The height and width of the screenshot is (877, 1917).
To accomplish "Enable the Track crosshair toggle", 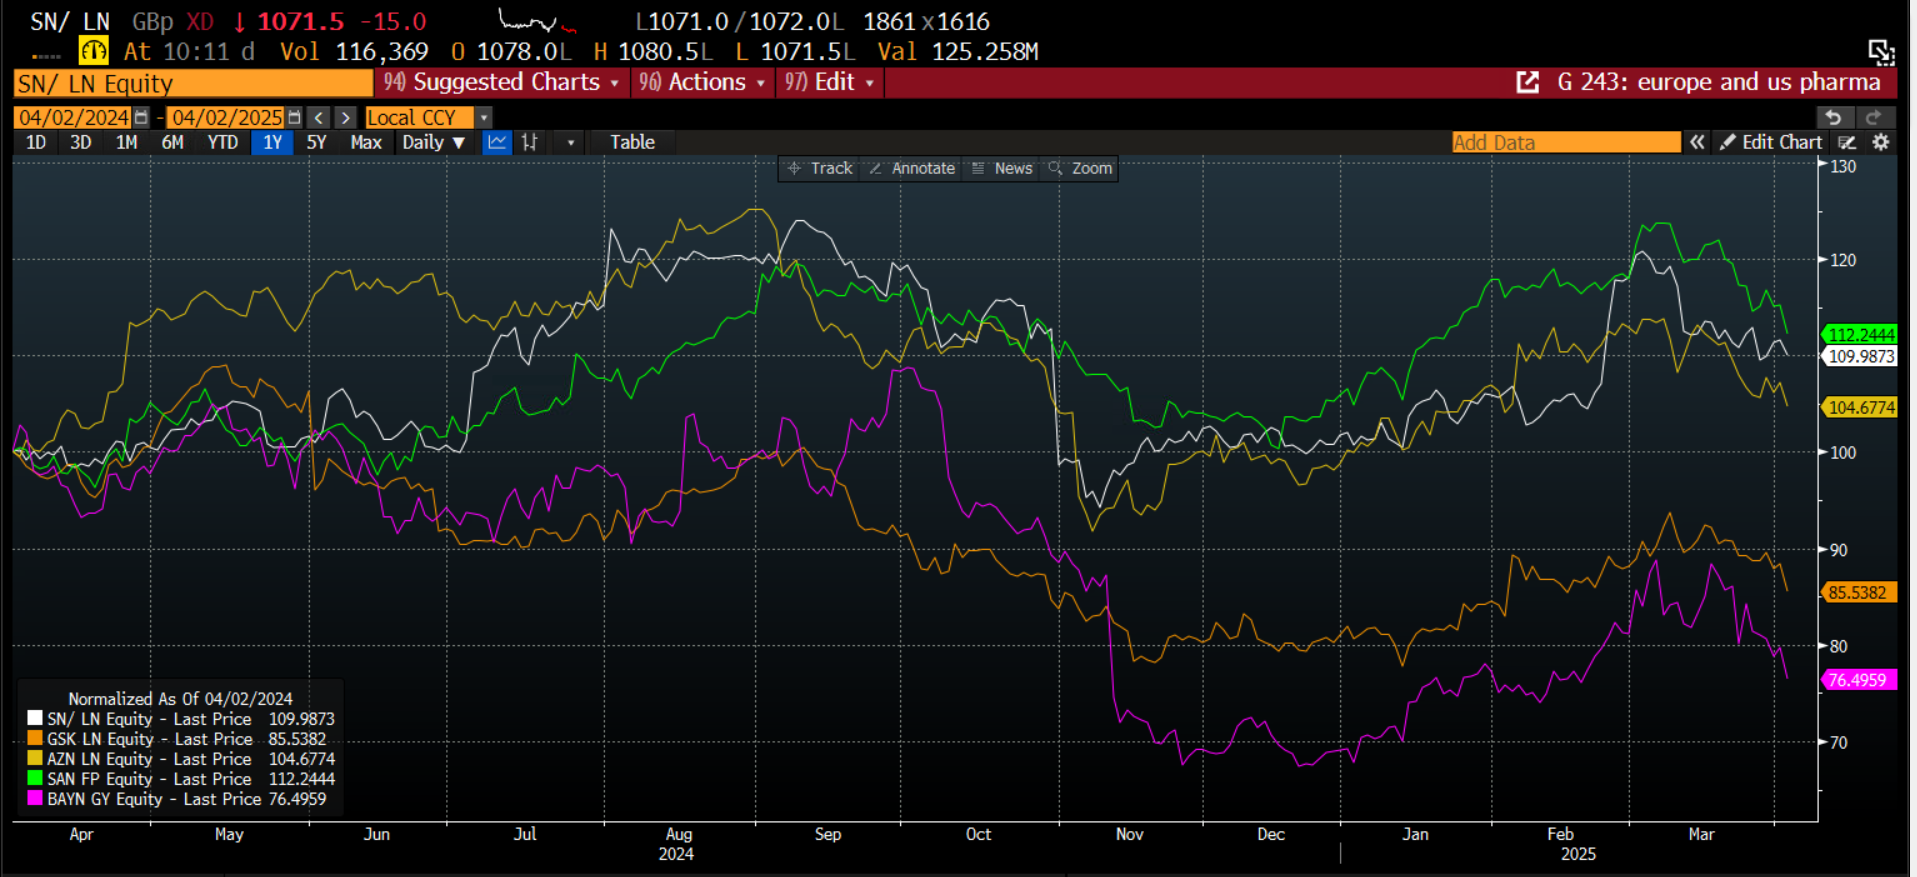I will (x=820, y=169).
